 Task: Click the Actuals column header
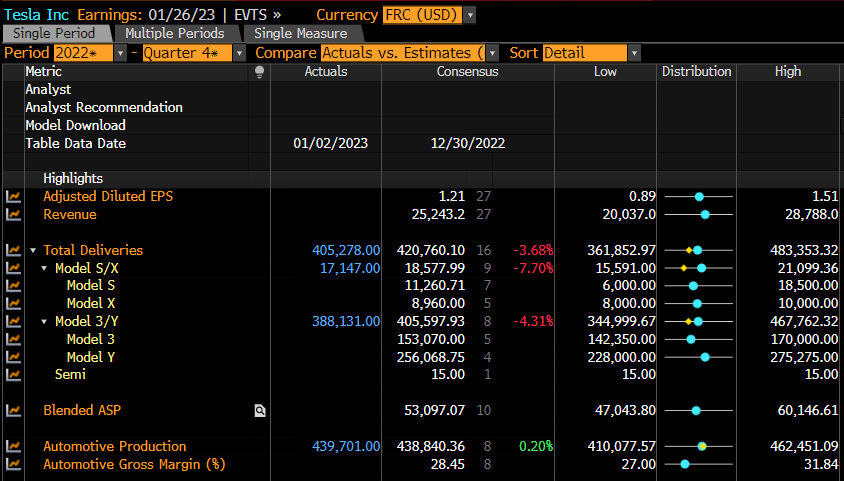pos(326,72)
